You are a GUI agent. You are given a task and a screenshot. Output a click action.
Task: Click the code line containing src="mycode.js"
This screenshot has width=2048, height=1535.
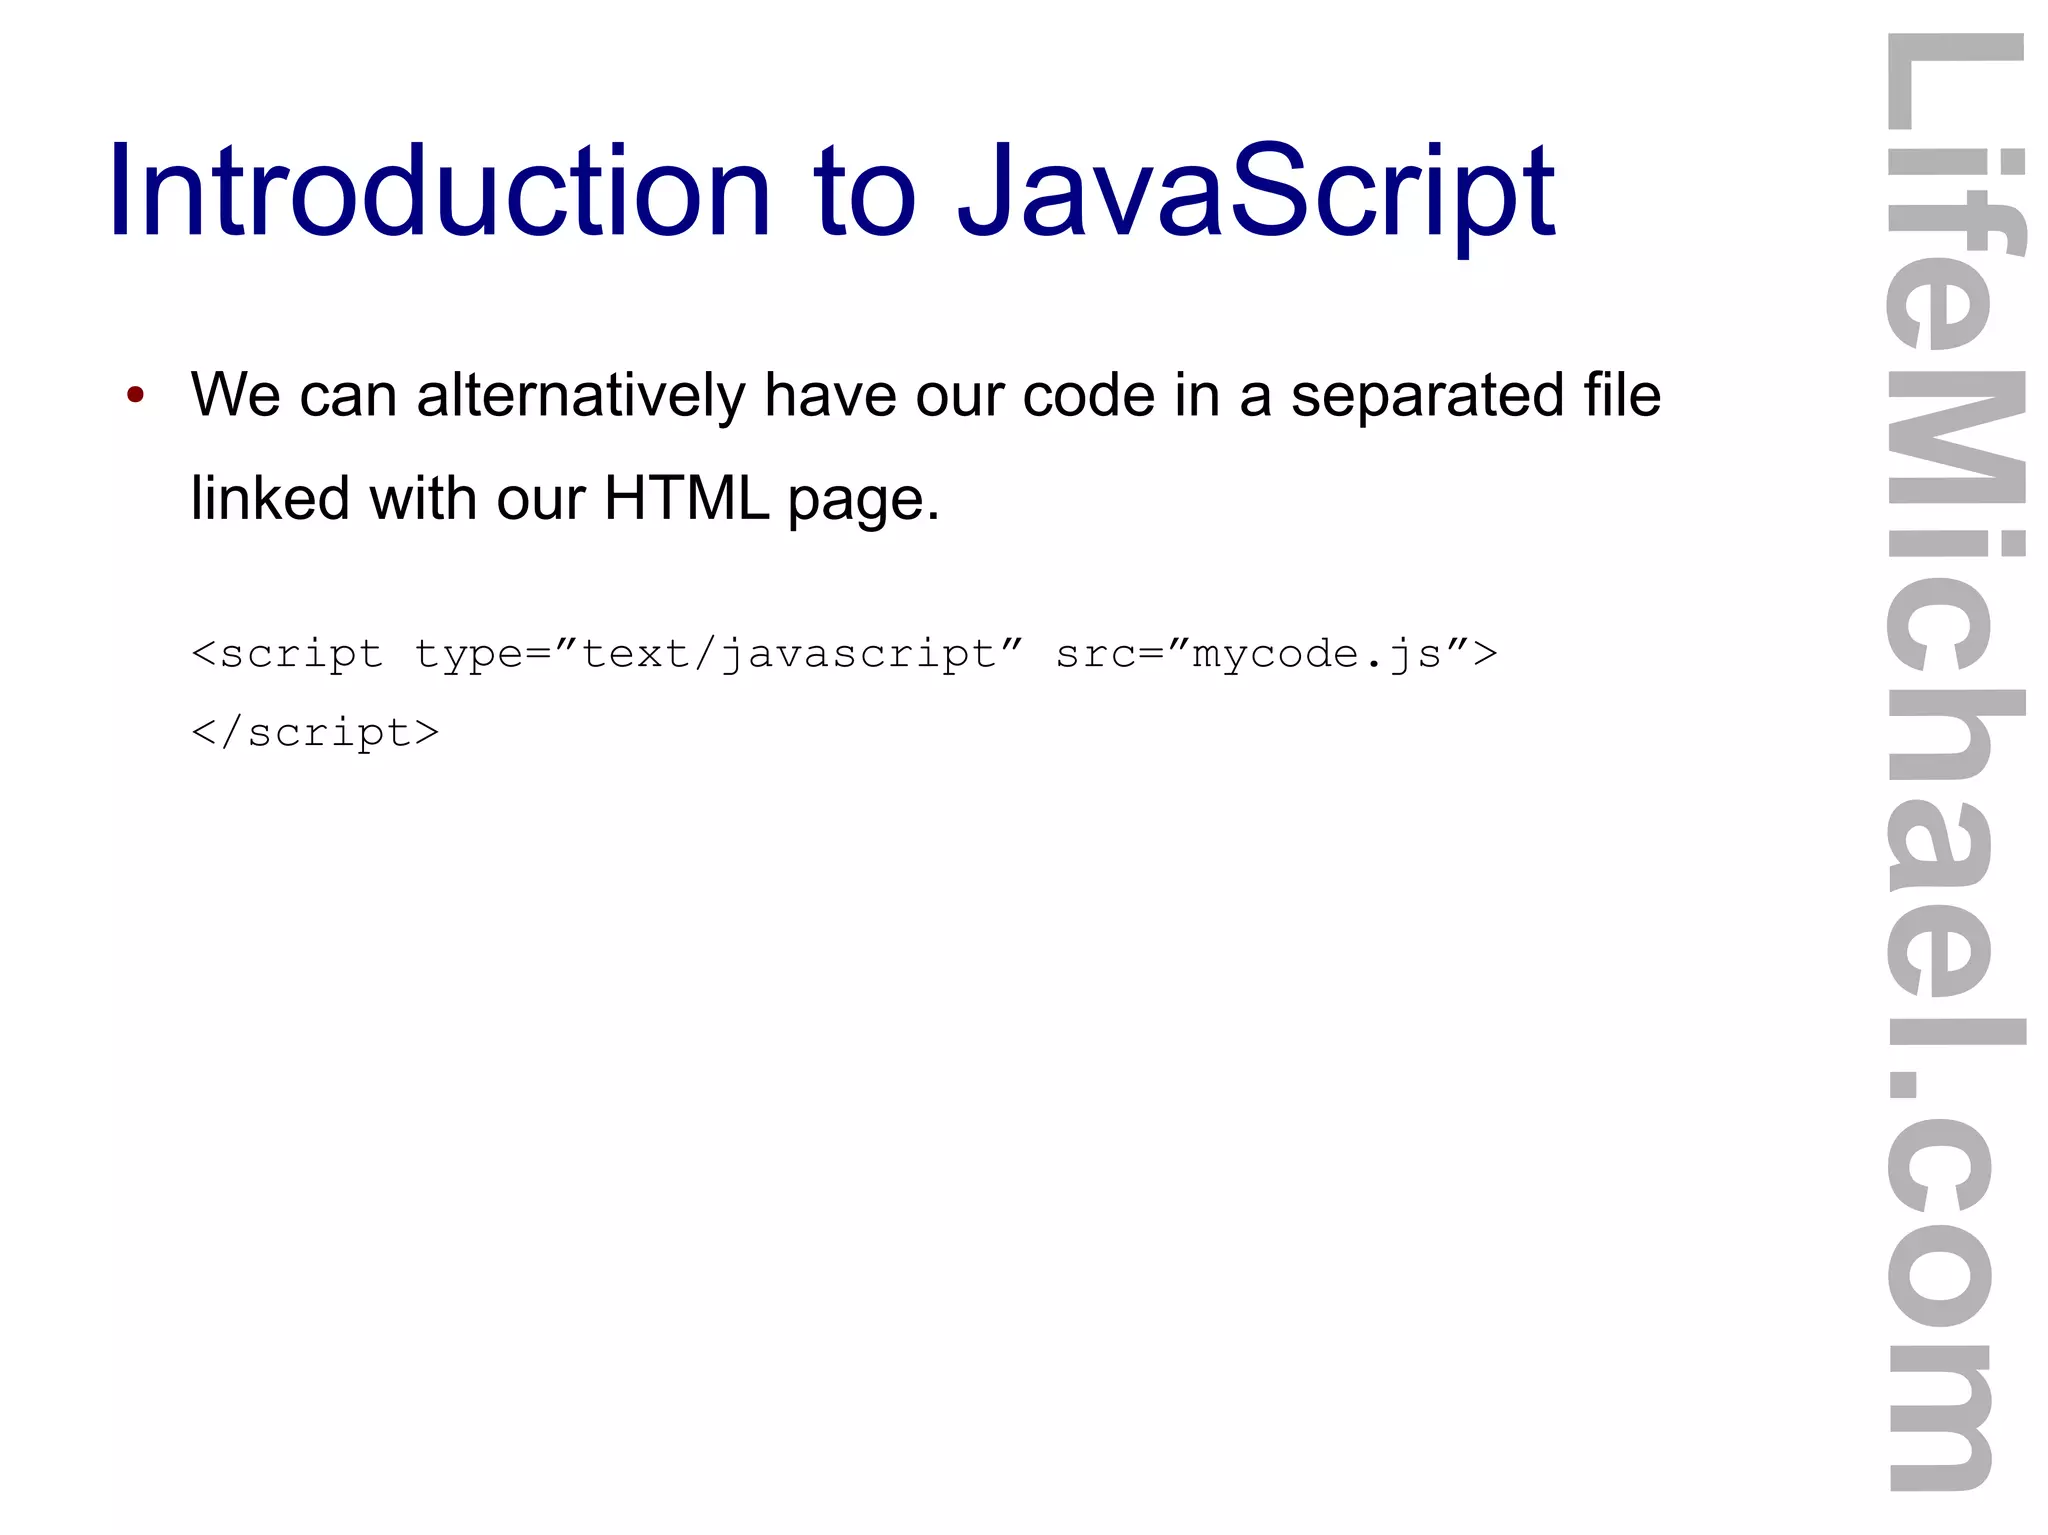845,655
